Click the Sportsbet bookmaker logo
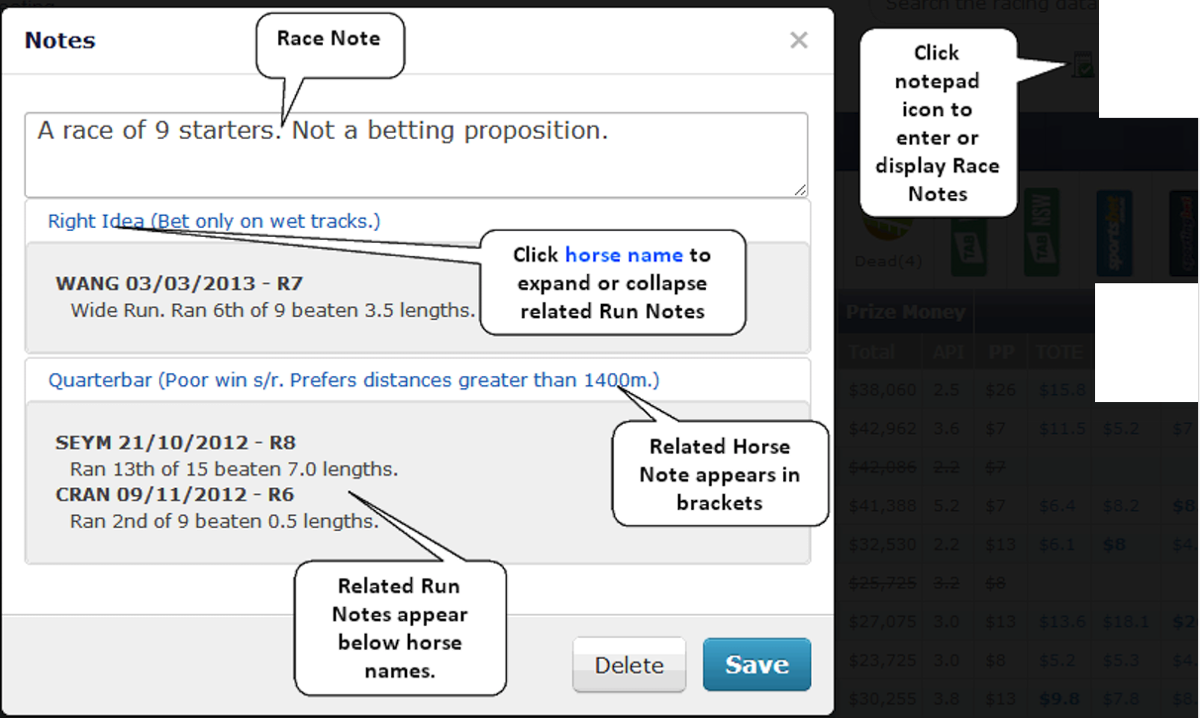Screen dimensions: 1200x718 tap(1114, 234)
